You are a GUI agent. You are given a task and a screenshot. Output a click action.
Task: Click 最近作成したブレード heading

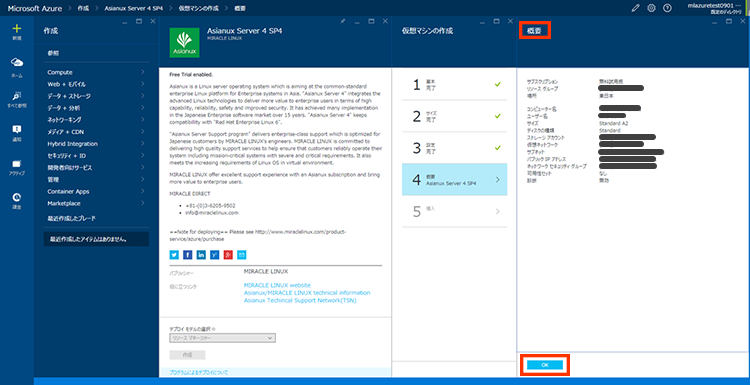71,218
